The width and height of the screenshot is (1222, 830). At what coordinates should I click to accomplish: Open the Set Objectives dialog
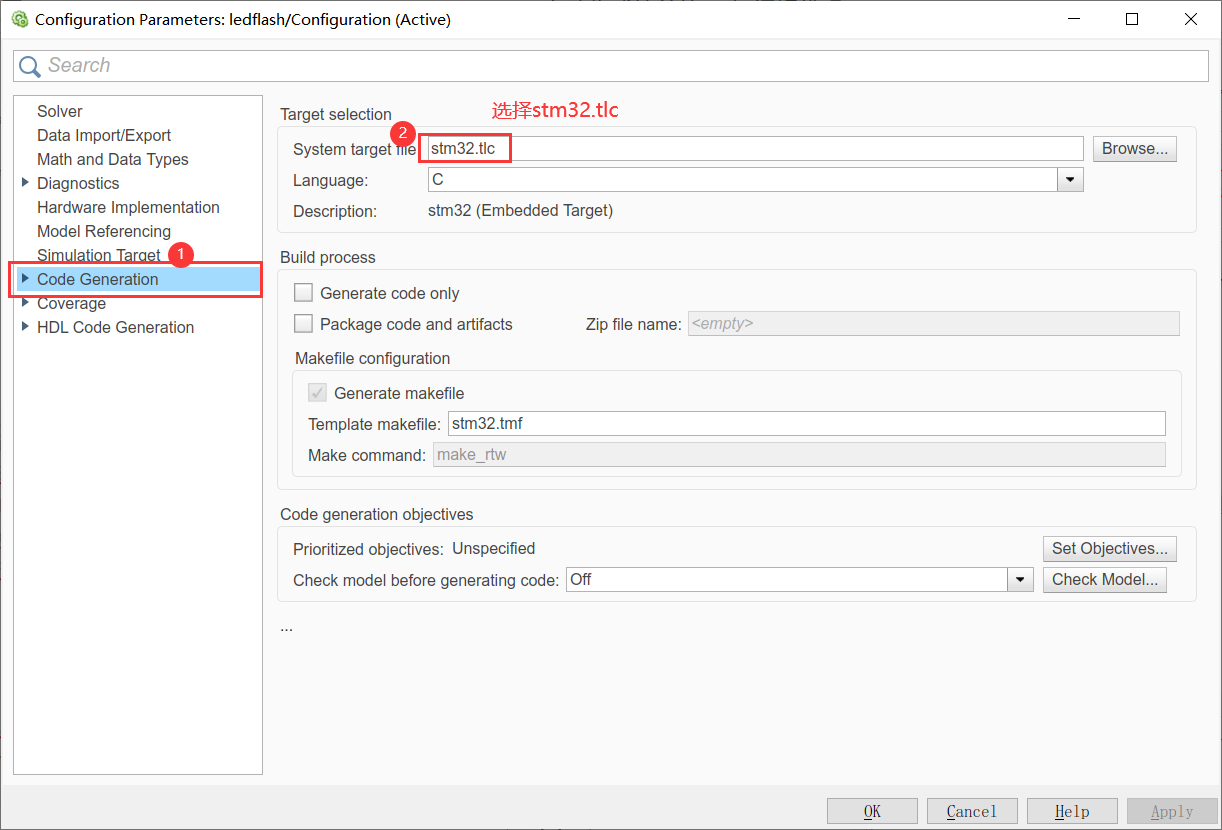tap(1109, 549)
